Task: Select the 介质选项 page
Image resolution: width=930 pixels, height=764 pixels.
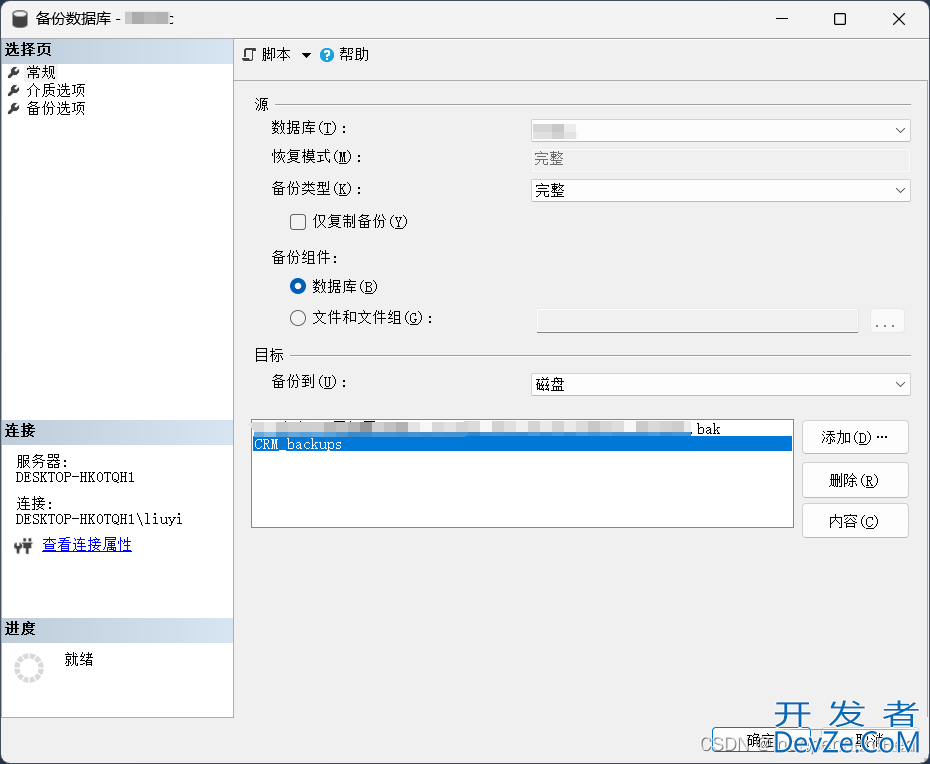Action: 56,90
